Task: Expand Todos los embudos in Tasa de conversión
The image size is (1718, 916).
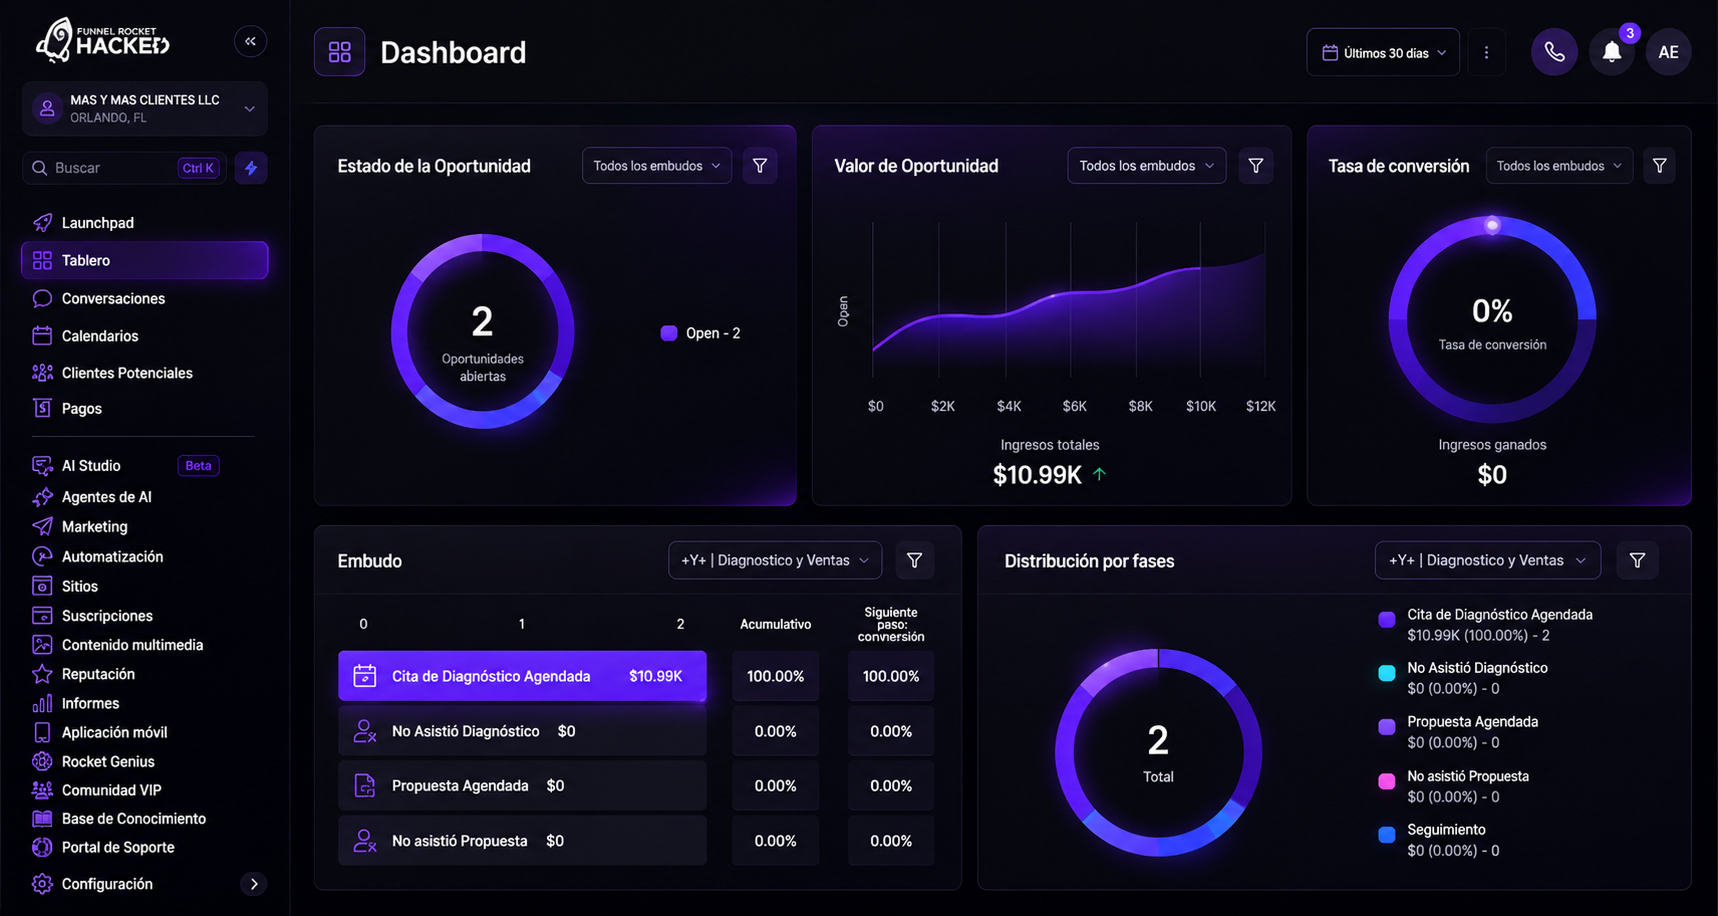Action: pyautogui.click(x=1559, y=166)
